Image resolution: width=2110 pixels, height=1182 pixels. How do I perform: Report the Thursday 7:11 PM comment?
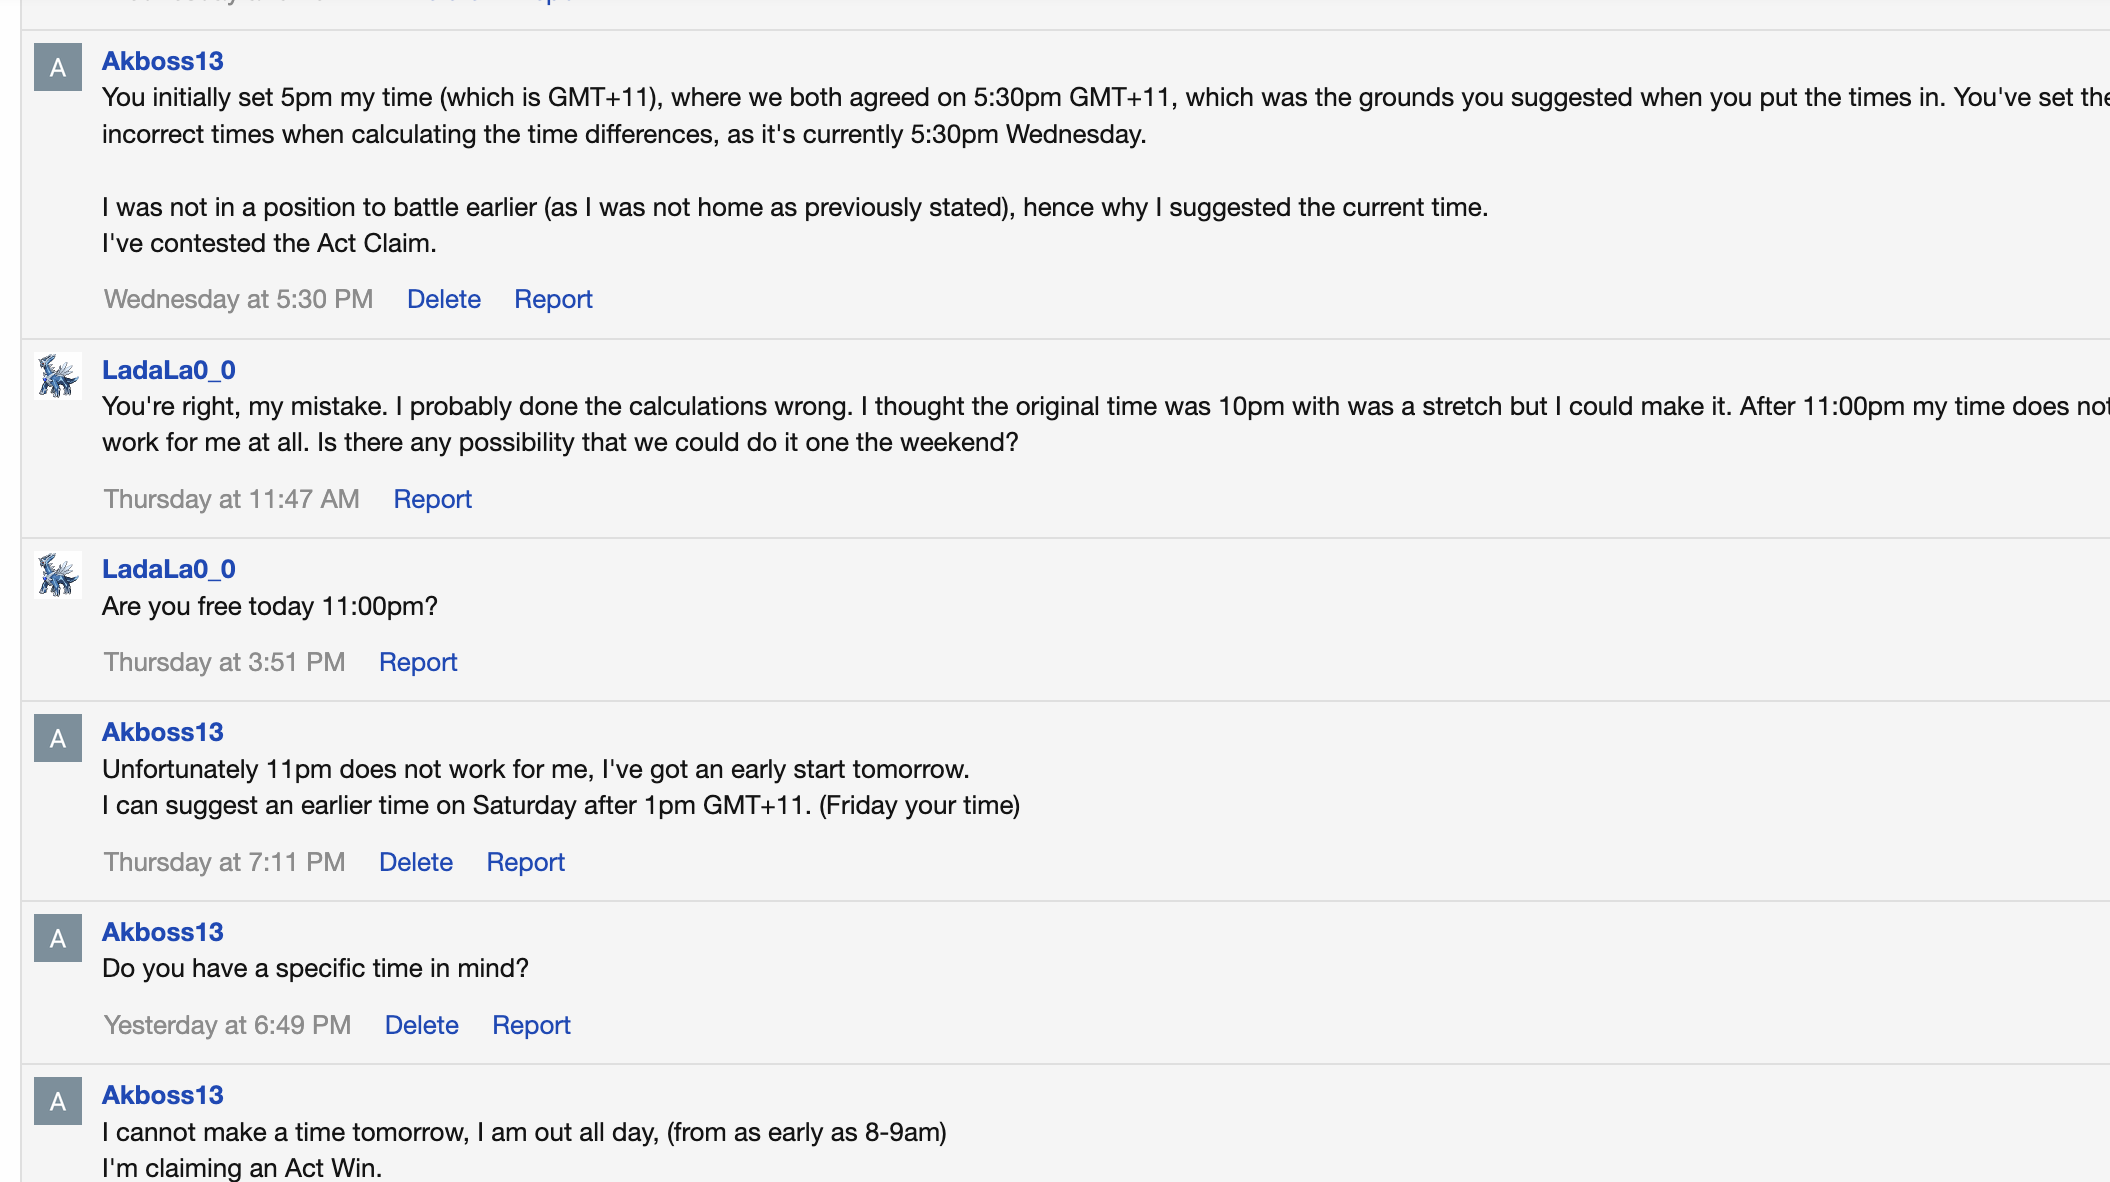pyautogui.click(x=525, y=862)
